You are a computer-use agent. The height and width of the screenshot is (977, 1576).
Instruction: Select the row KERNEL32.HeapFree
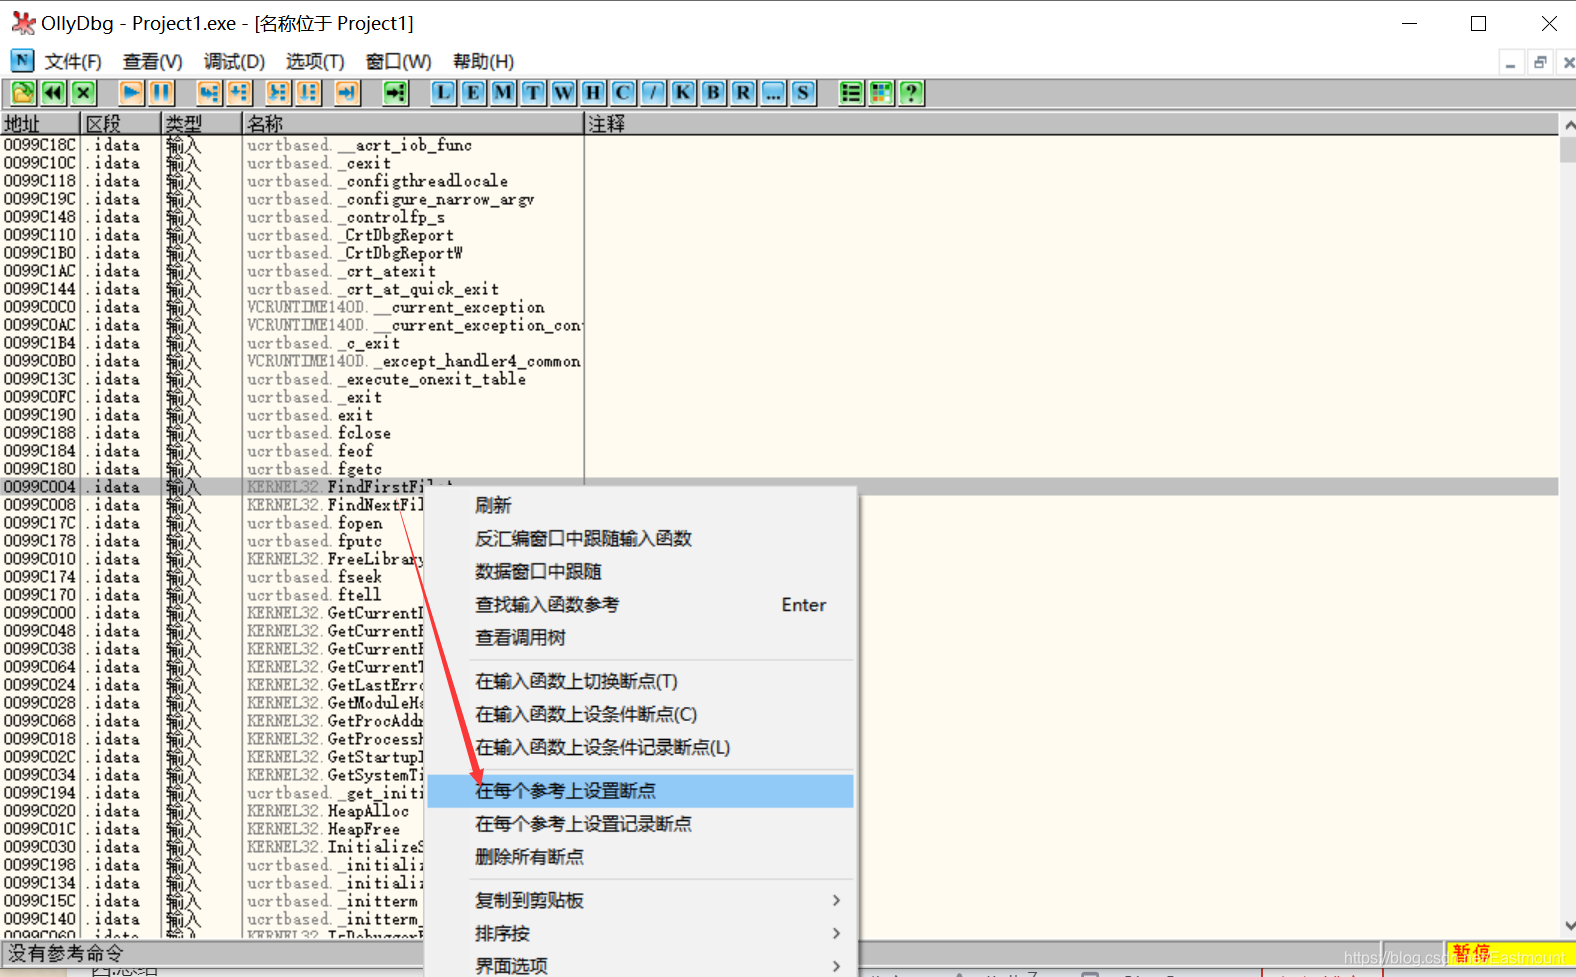pyautogui.click(x=212, y=829)
